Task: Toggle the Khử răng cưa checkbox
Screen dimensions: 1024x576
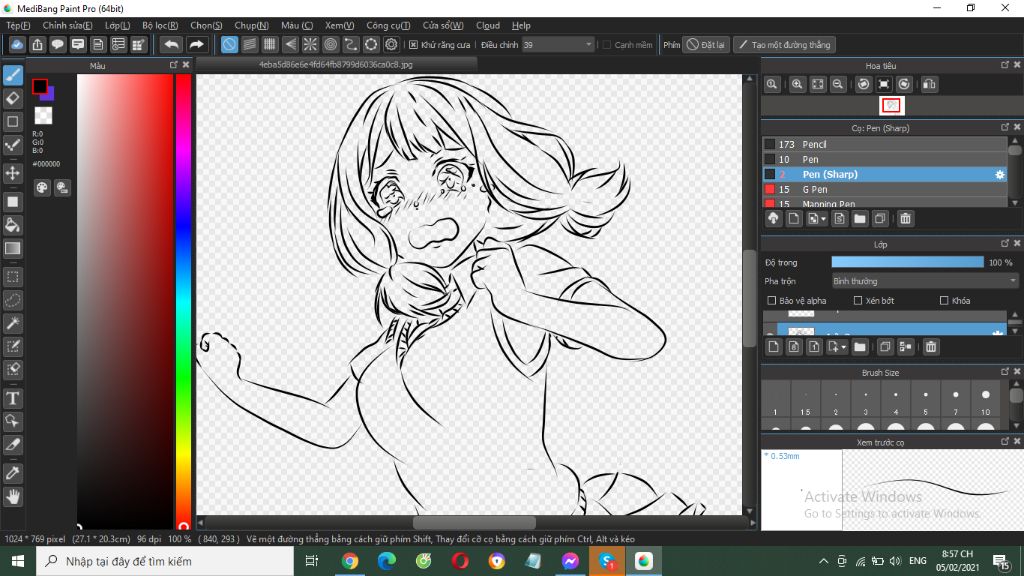Action: pos(413,44)
